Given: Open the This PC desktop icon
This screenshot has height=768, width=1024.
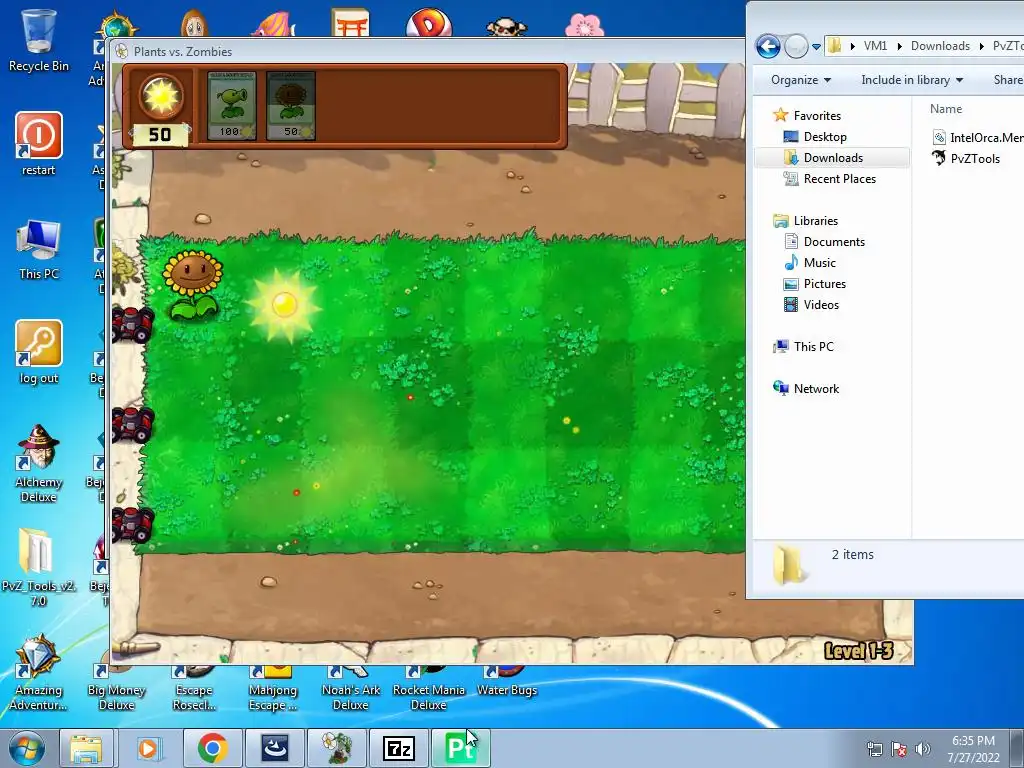Looking at the screenshot, I should (39, 250).
